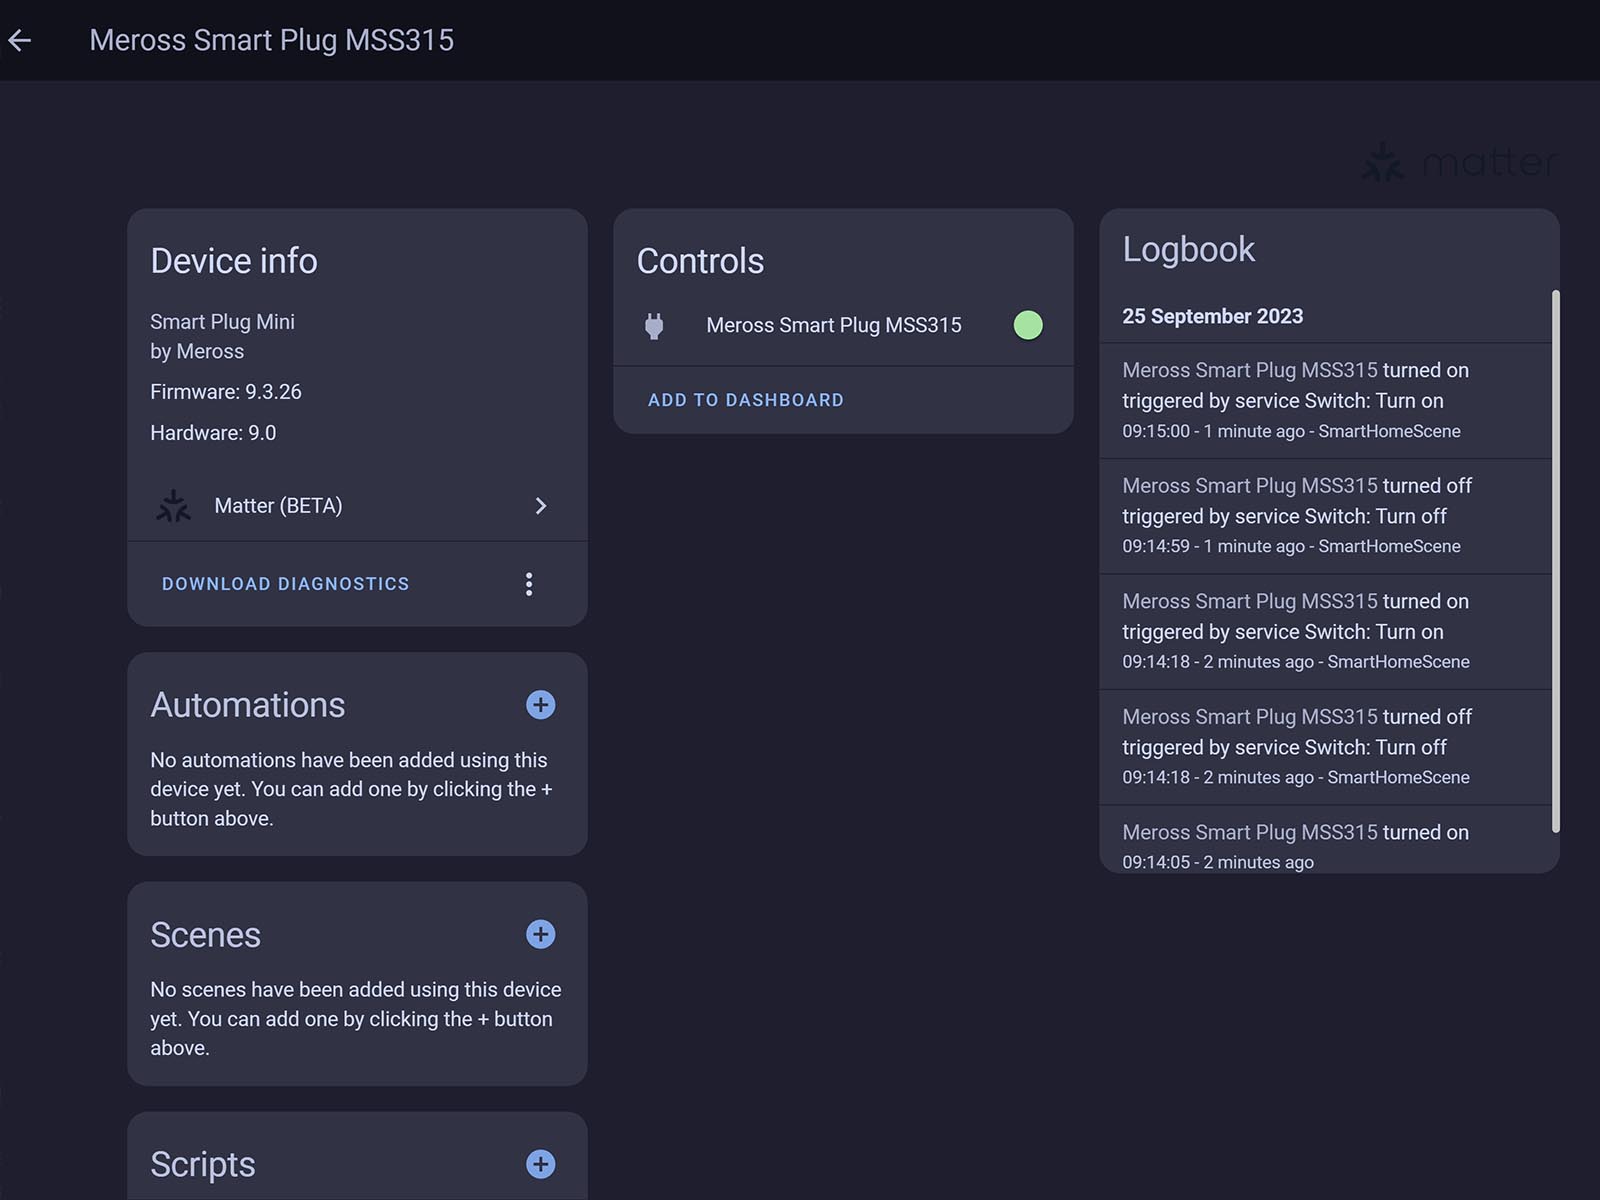Click Add to Dashboard

tap(745, 400)
